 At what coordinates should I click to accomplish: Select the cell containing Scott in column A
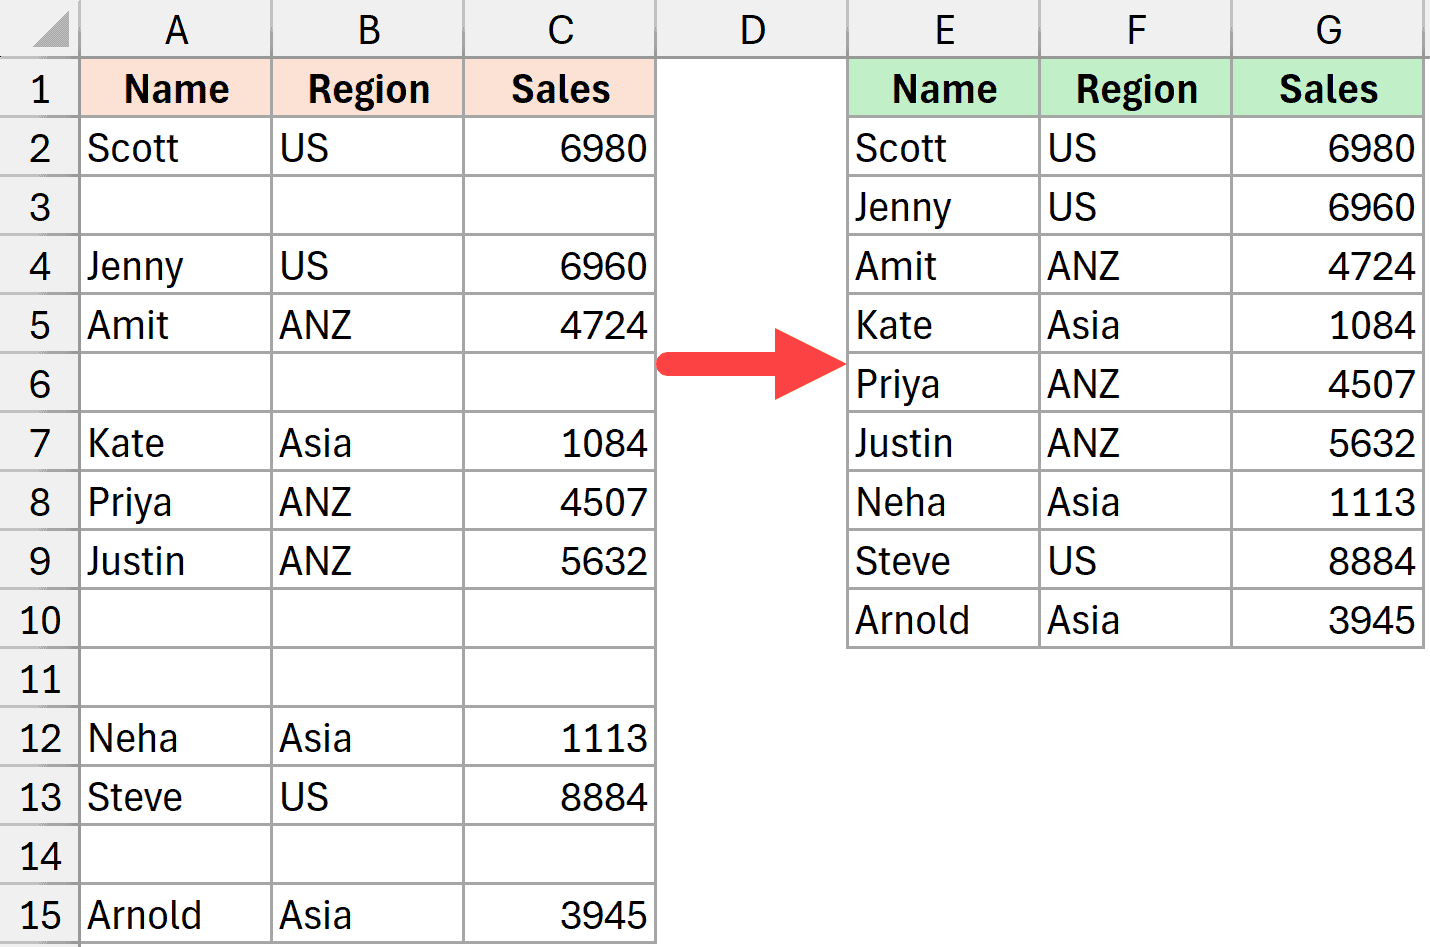[x=176, y=147]
